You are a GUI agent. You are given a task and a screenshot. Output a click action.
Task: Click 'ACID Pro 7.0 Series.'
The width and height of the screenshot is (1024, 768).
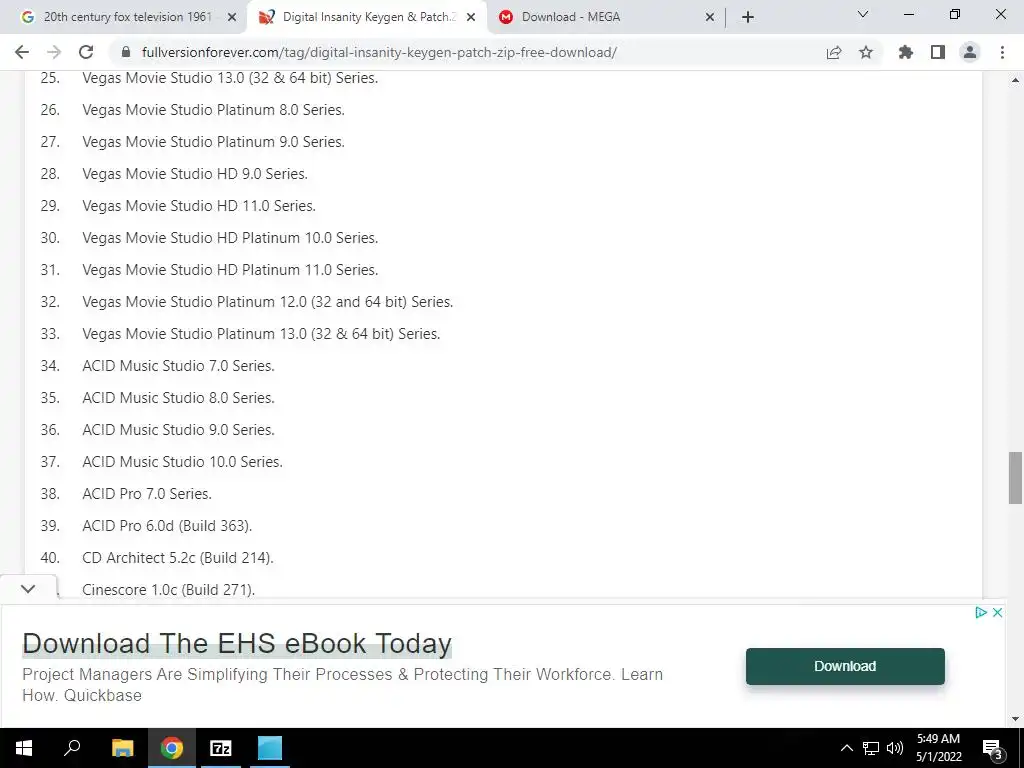pyautogui.click(x=147, y=494)
